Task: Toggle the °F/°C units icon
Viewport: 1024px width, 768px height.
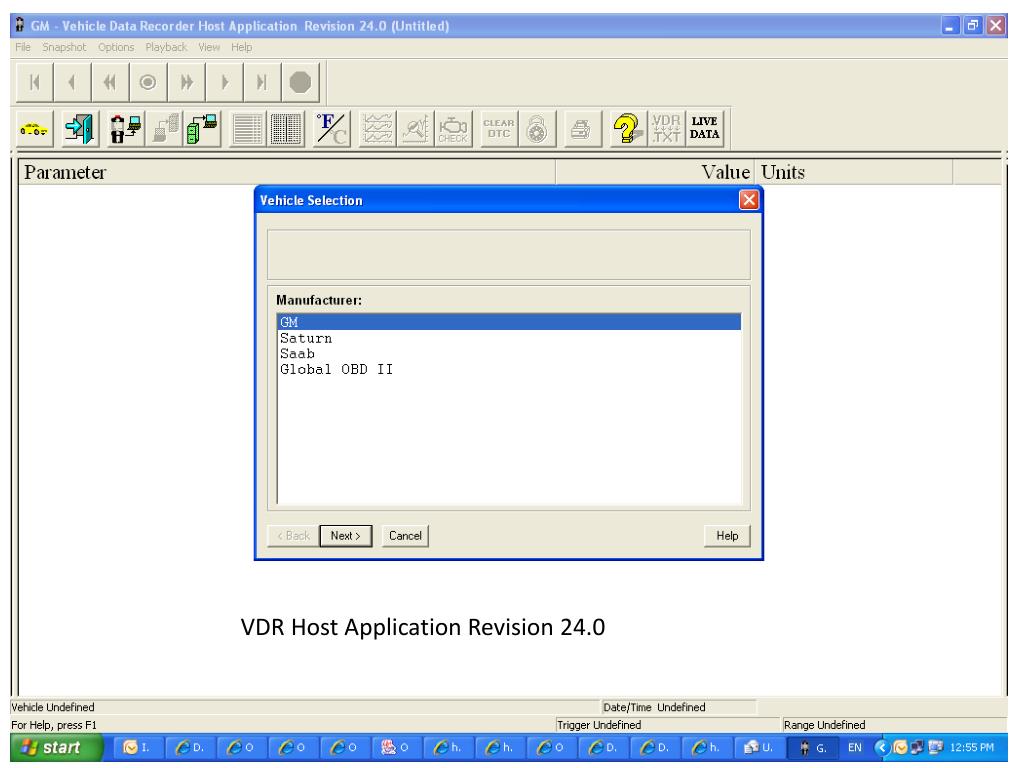Action: coord(332,129)
